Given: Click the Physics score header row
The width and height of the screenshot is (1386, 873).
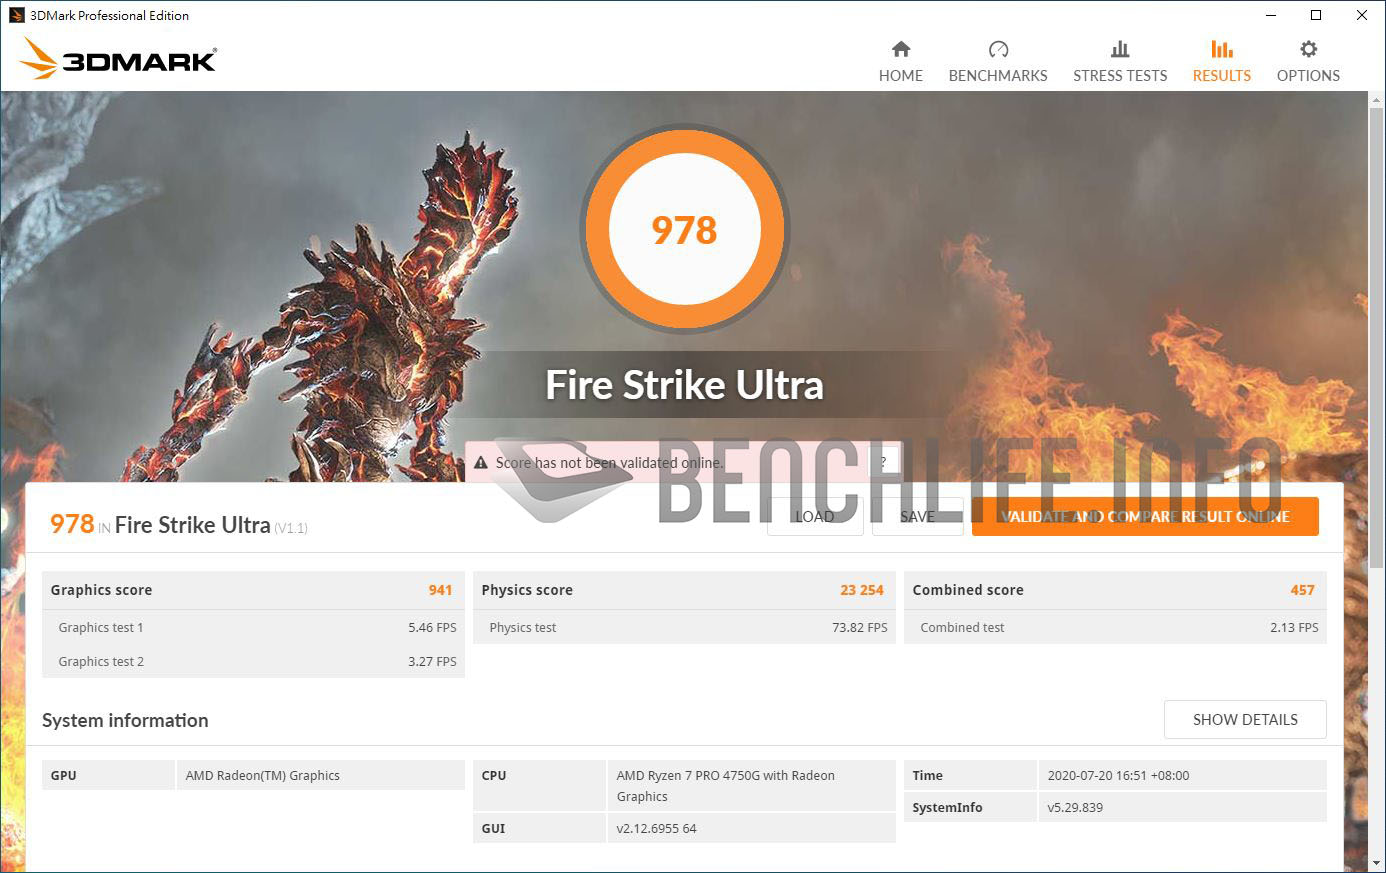Looking at the screenshot, I should pyautogui.click(x=684, y=590).
